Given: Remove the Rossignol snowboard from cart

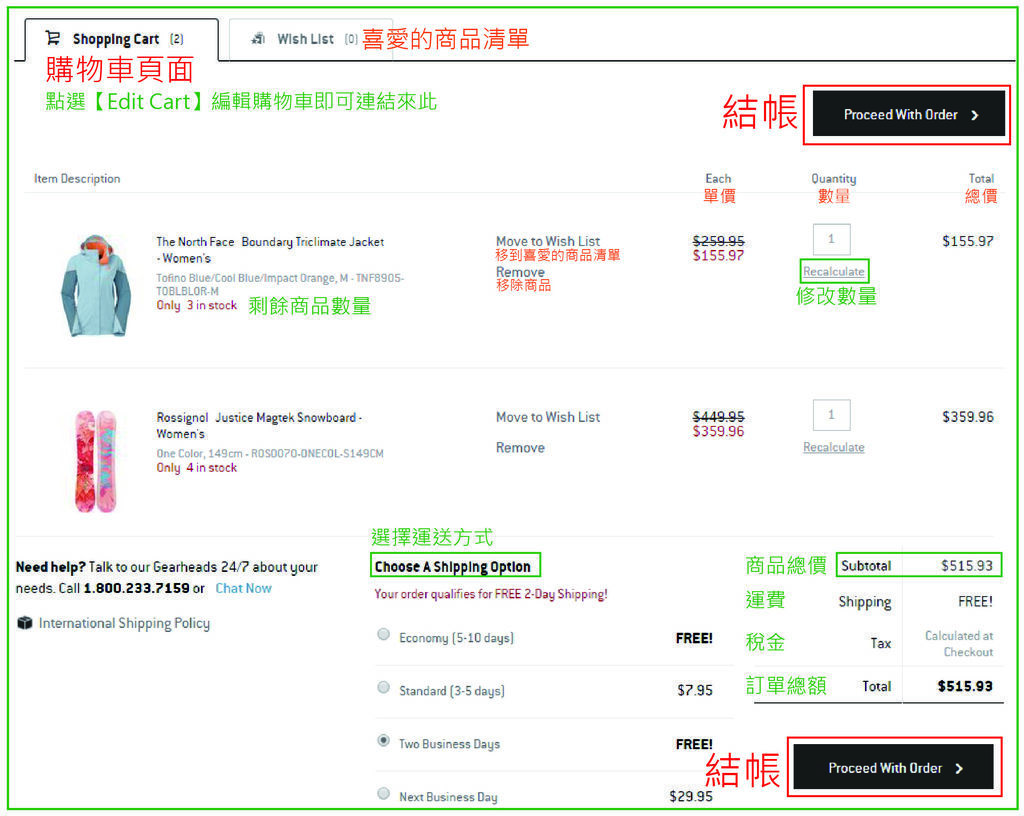Looking at the screenshot, I should (x=520, y=447).
